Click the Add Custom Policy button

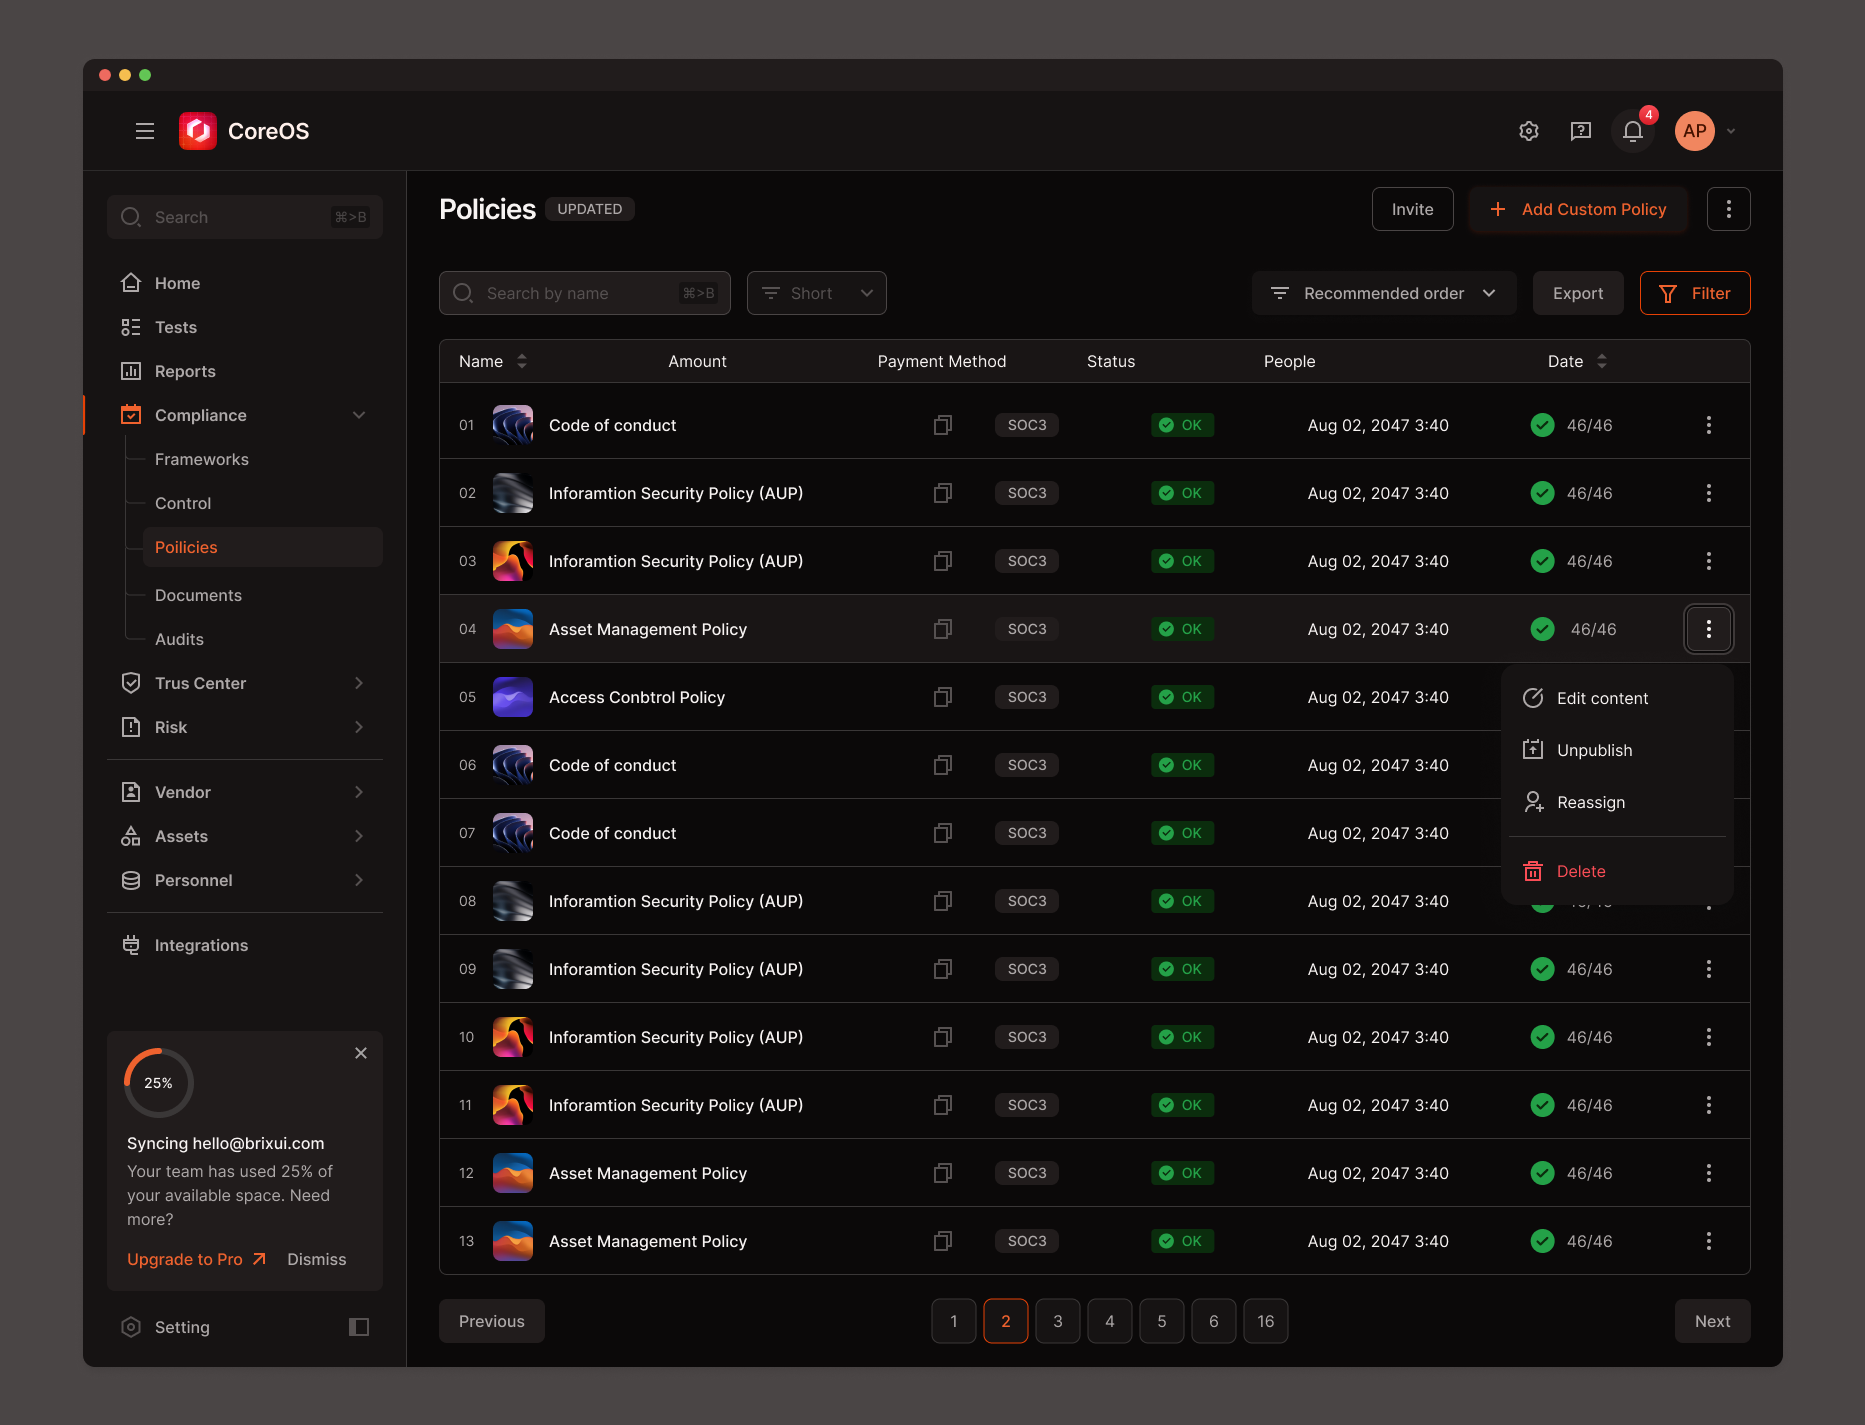click(x=1578, y=209)
